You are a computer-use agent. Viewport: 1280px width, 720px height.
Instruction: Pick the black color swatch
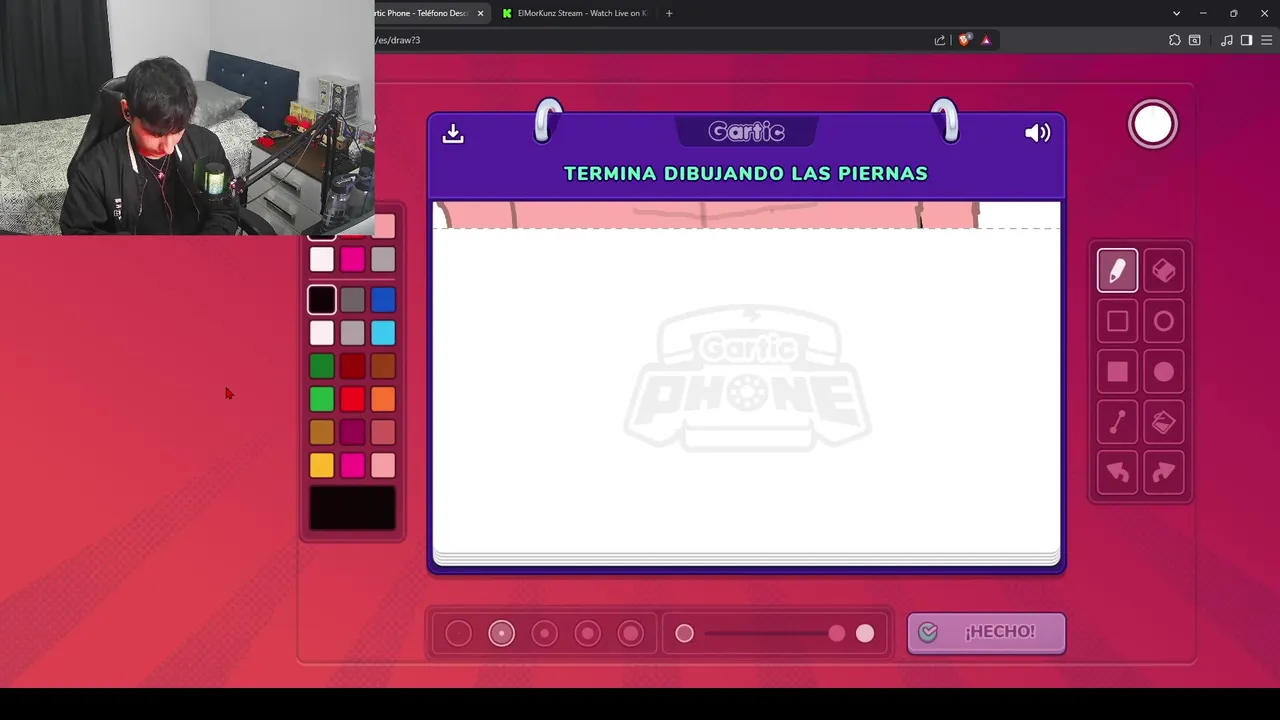click(x=322, y=300)
